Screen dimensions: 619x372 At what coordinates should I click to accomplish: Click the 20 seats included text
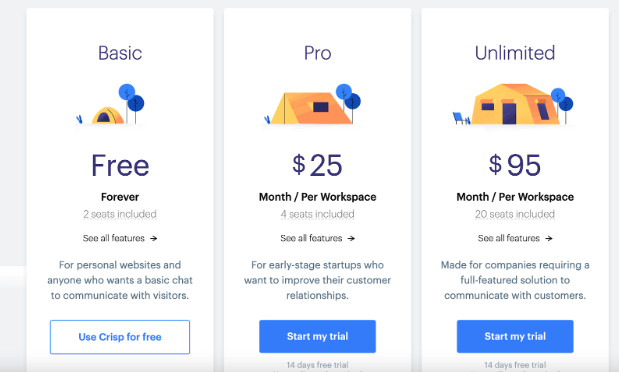(x=515, y=214)
